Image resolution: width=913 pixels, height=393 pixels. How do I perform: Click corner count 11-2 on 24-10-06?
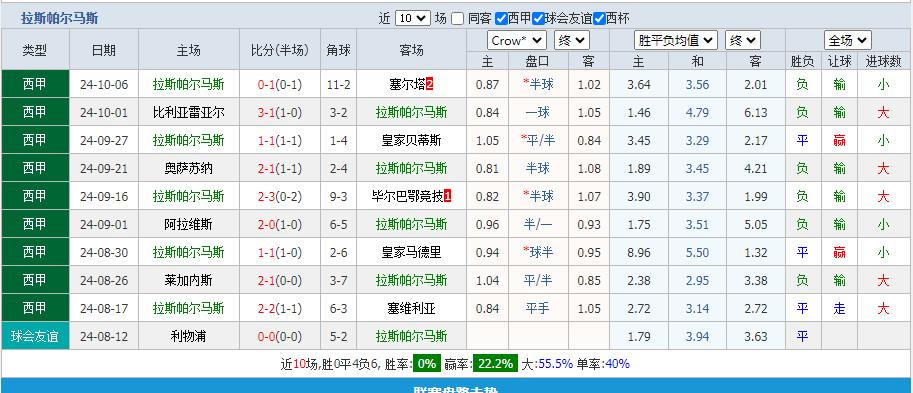(x=338, y=84)
